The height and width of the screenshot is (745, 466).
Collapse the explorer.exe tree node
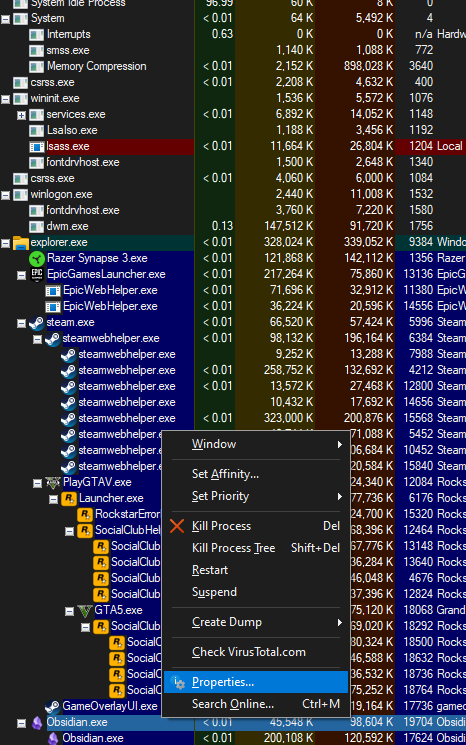coord(5,243)
